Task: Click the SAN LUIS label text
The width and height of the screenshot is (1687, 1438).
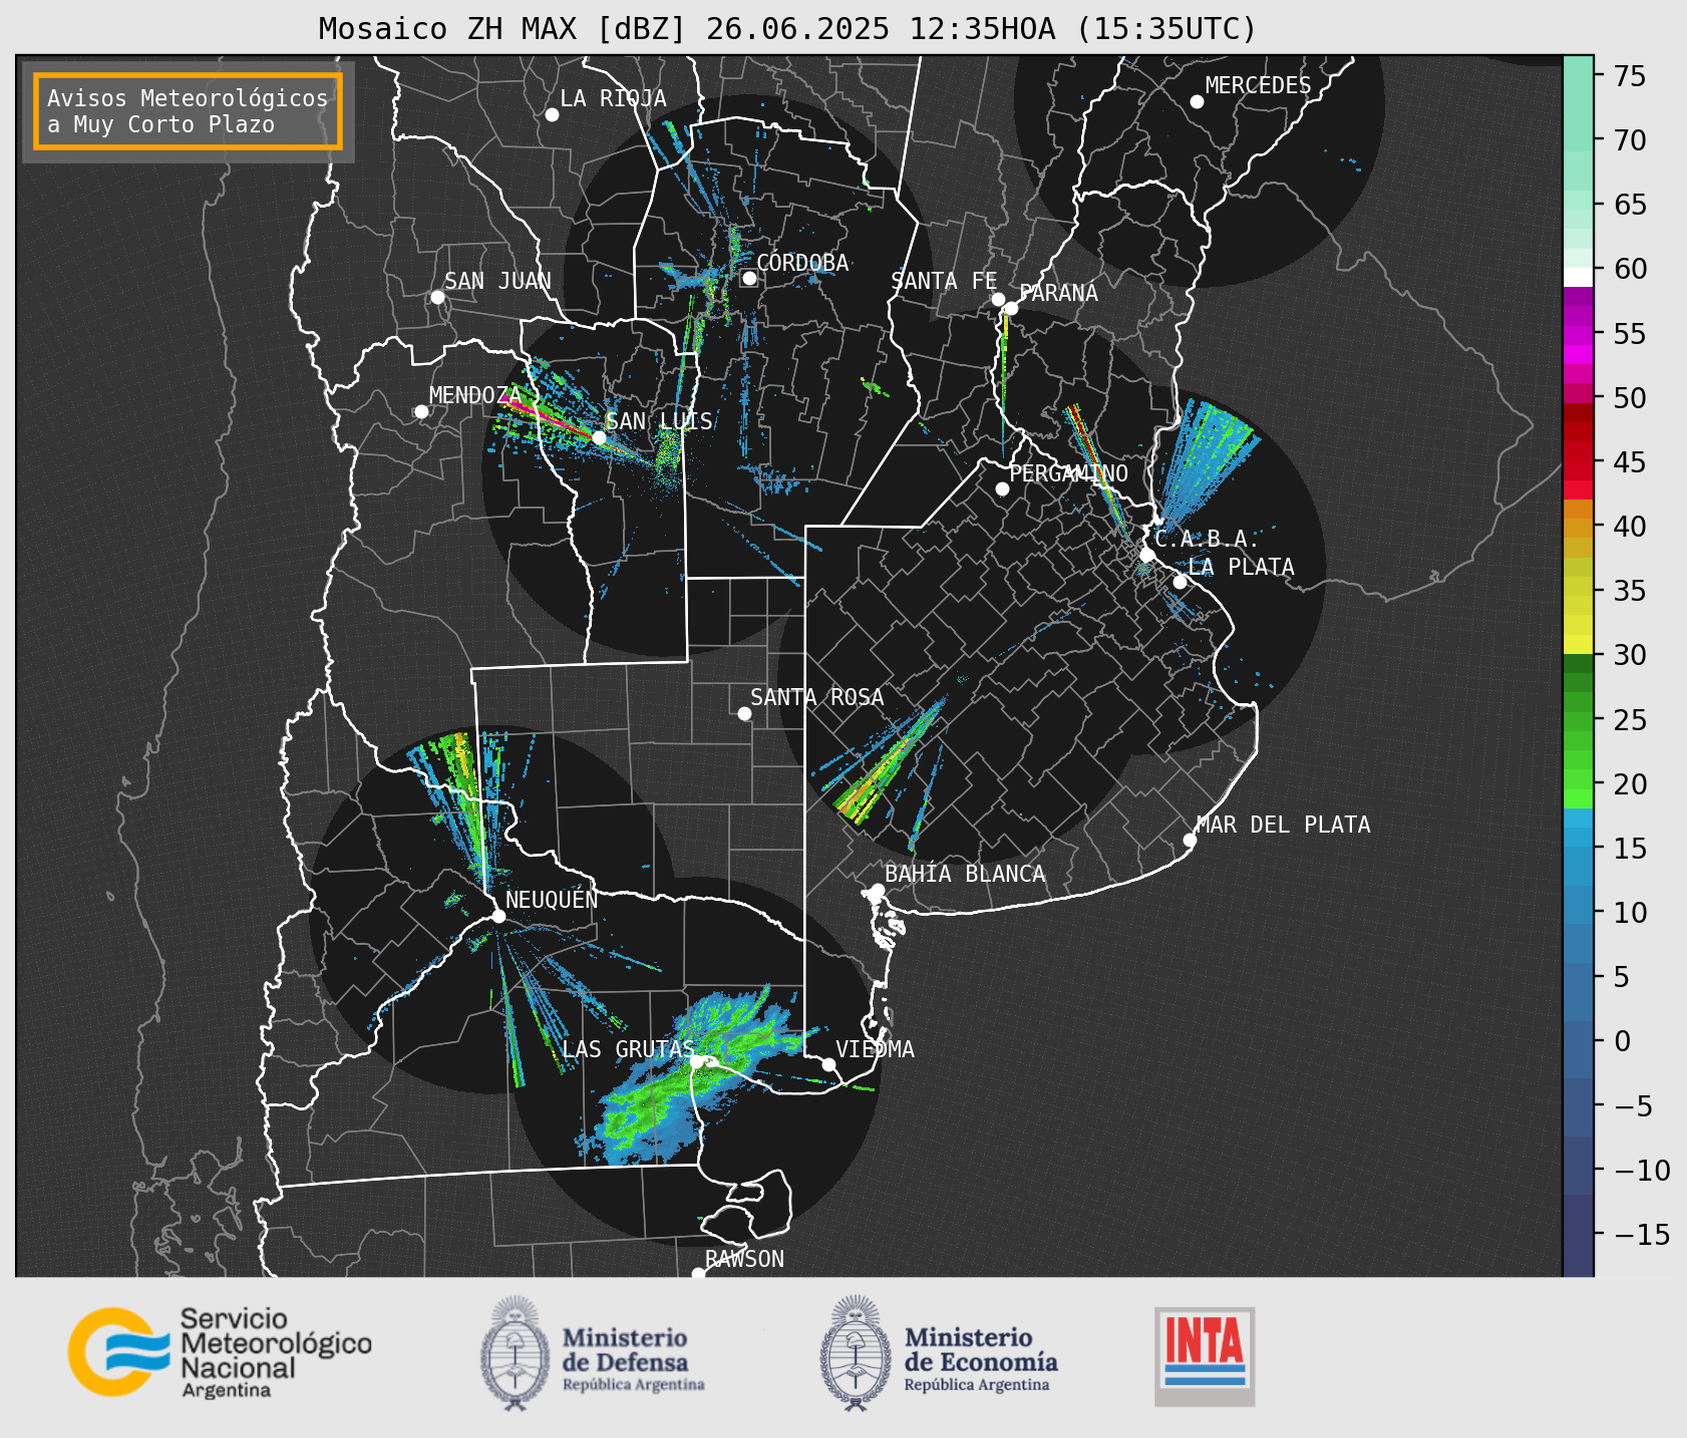Action: click(660, 421)
